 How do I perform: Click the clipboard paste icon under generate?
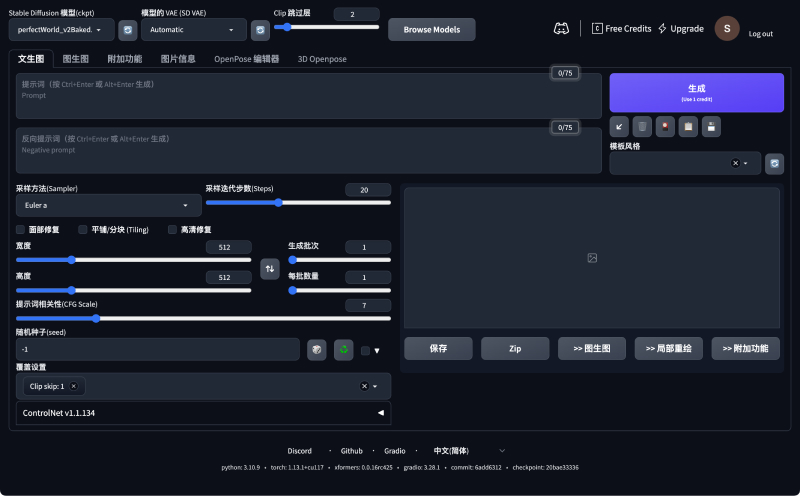tap(688, 126)
